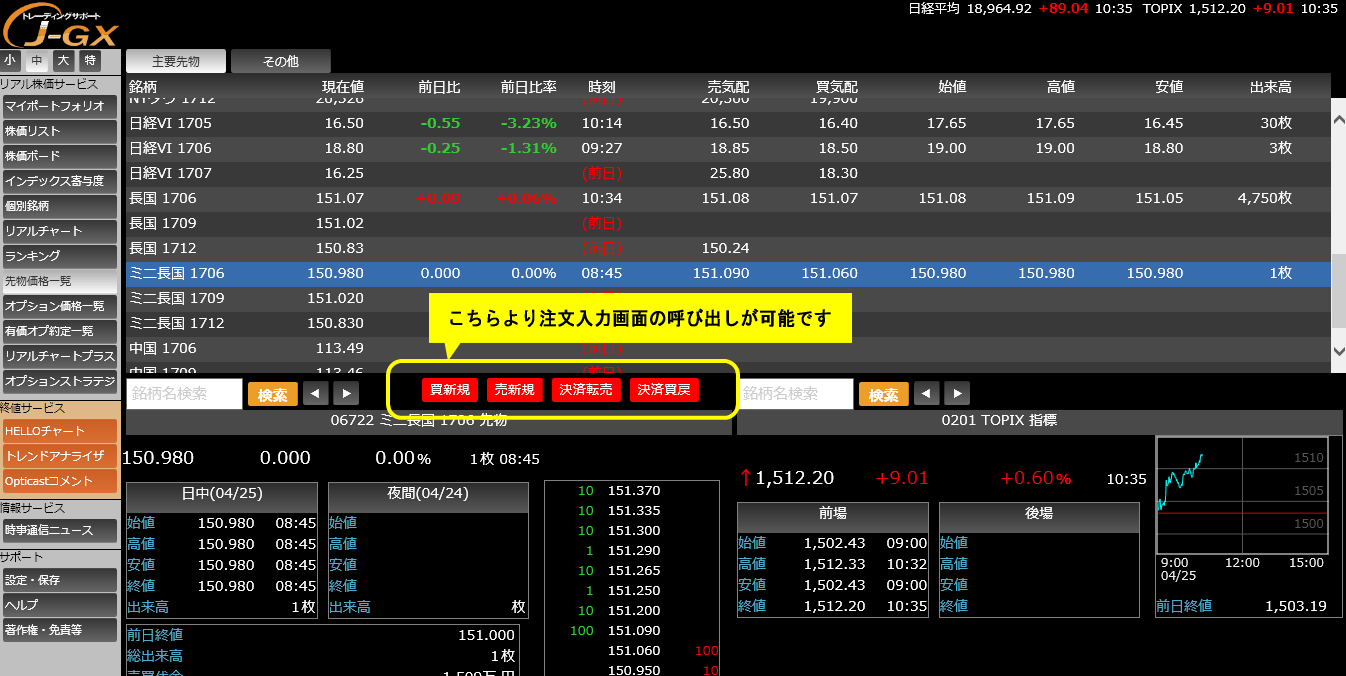Screen dimensions: 1346x676
Task: Open トレンドアナライザ
Action: coord(60,456)
